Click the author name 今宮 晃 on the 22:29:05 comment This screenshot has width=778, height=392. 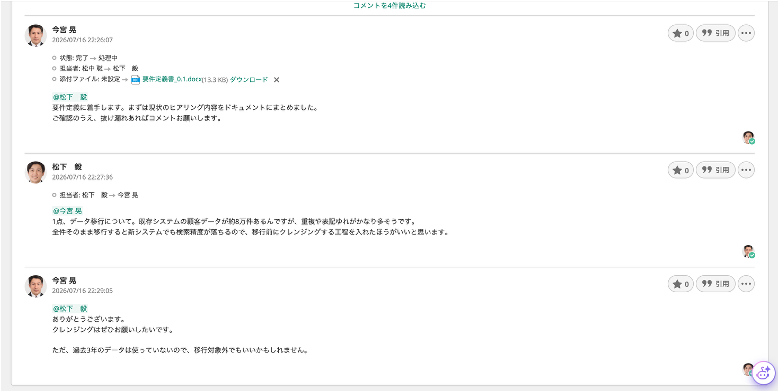[64, 280]
